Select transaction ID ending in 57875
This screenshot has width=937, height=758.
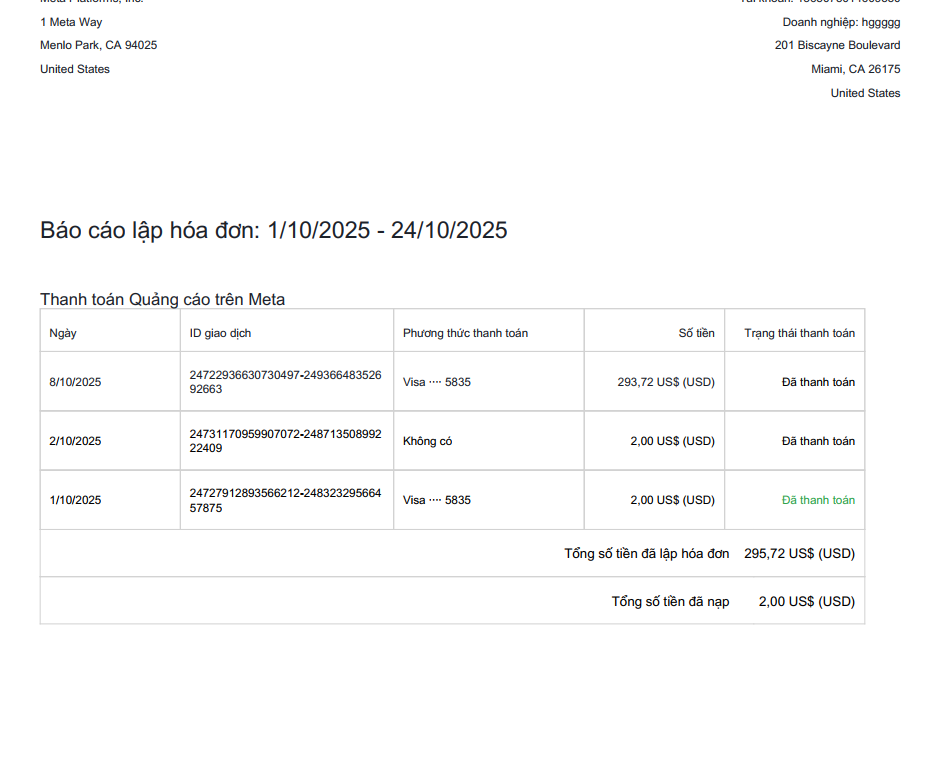point(286,500)
